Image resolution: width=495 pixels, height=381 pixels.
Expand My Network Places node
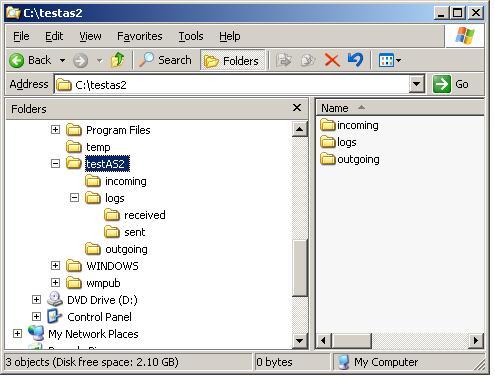tap(17, 333)
